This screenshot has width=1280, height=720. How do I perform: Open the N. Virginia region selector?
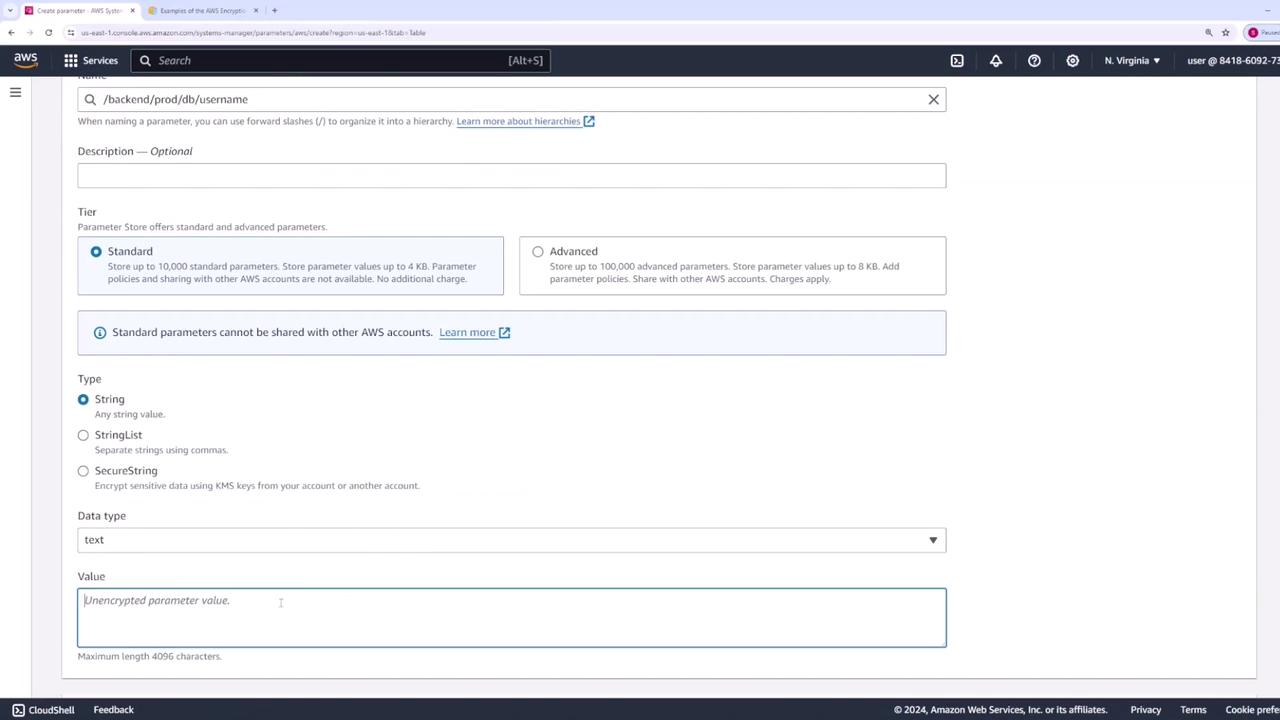click(1132, 60)
